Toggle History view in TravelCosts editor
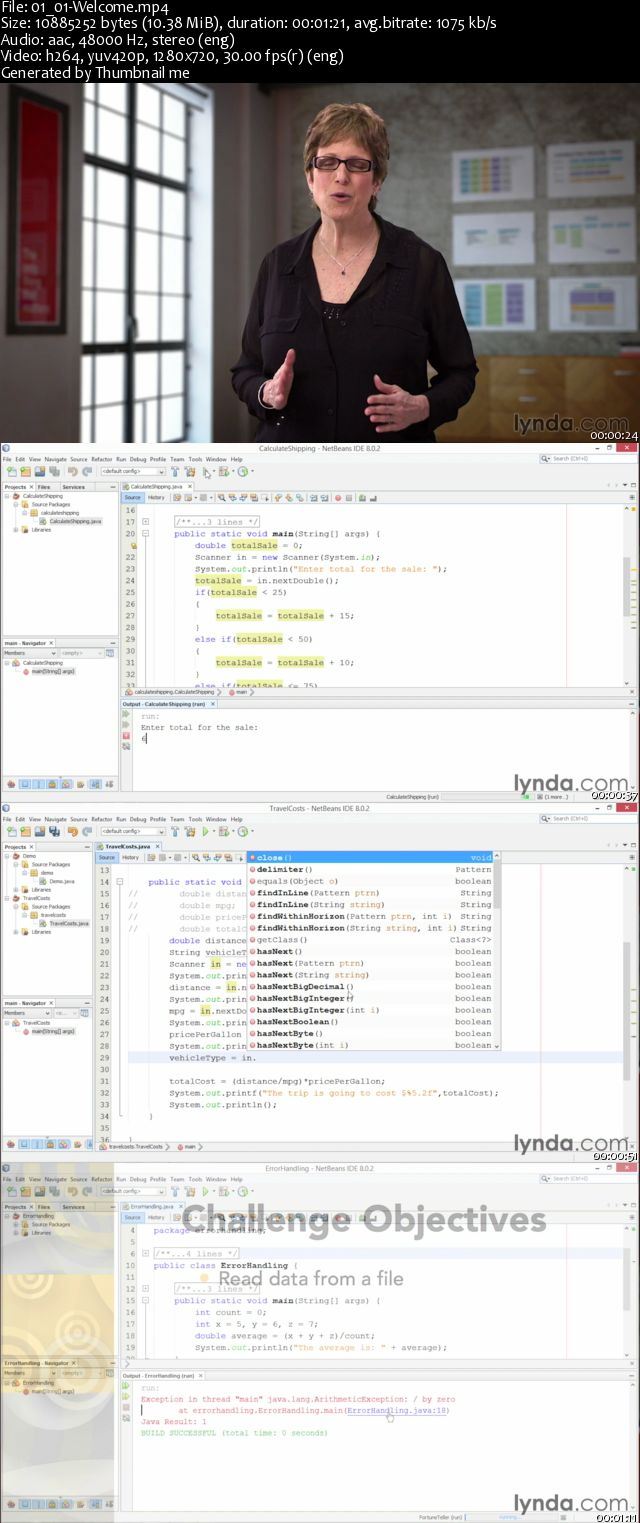 pyautogui.click(x=131, y=857)
